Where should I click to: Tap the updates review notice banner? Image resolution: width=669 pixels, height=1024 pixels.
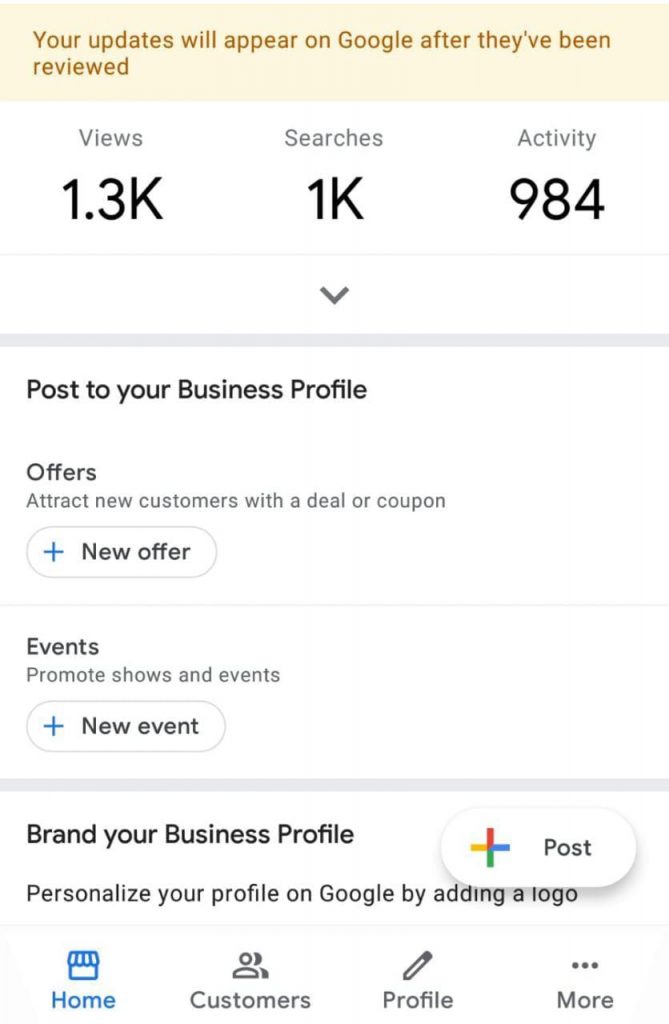(x=334, y=53)
